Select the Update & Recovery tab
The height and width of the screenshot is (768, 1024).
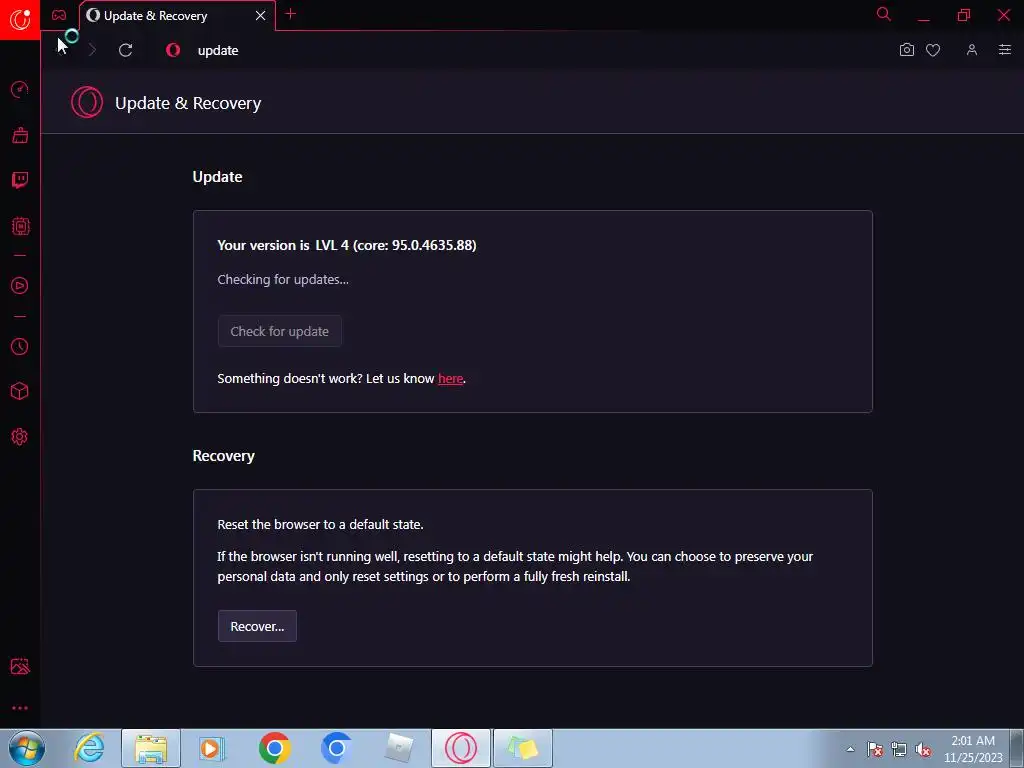pyautogui.click(x=177, y=16)
